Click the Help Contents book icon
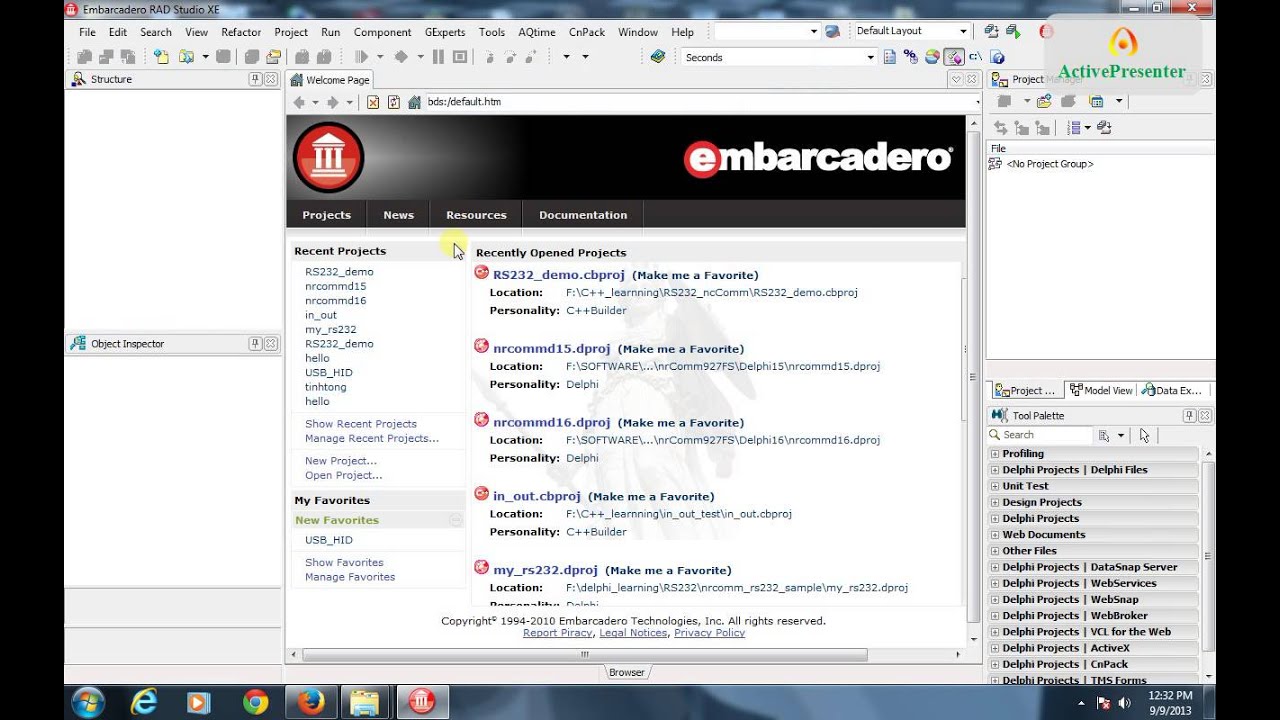1280x720 pixels. tap(657, 57)
